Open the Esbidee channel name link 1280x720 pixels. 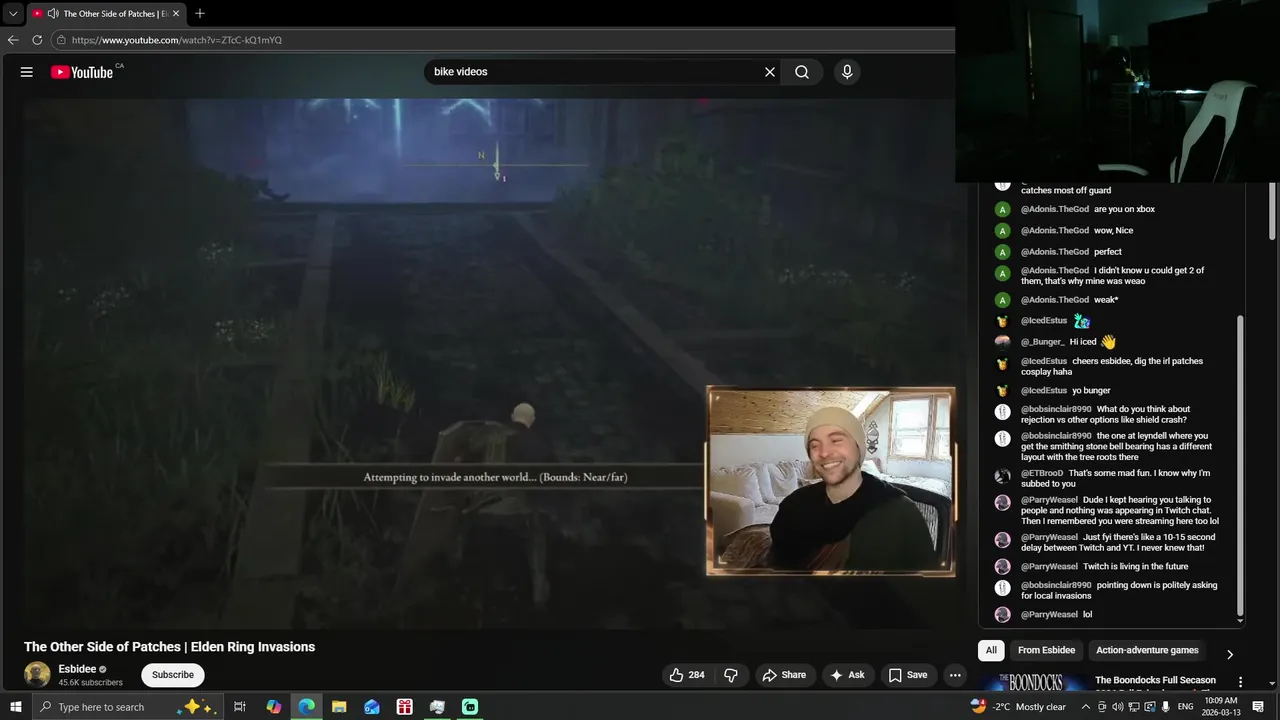point(77,669)
